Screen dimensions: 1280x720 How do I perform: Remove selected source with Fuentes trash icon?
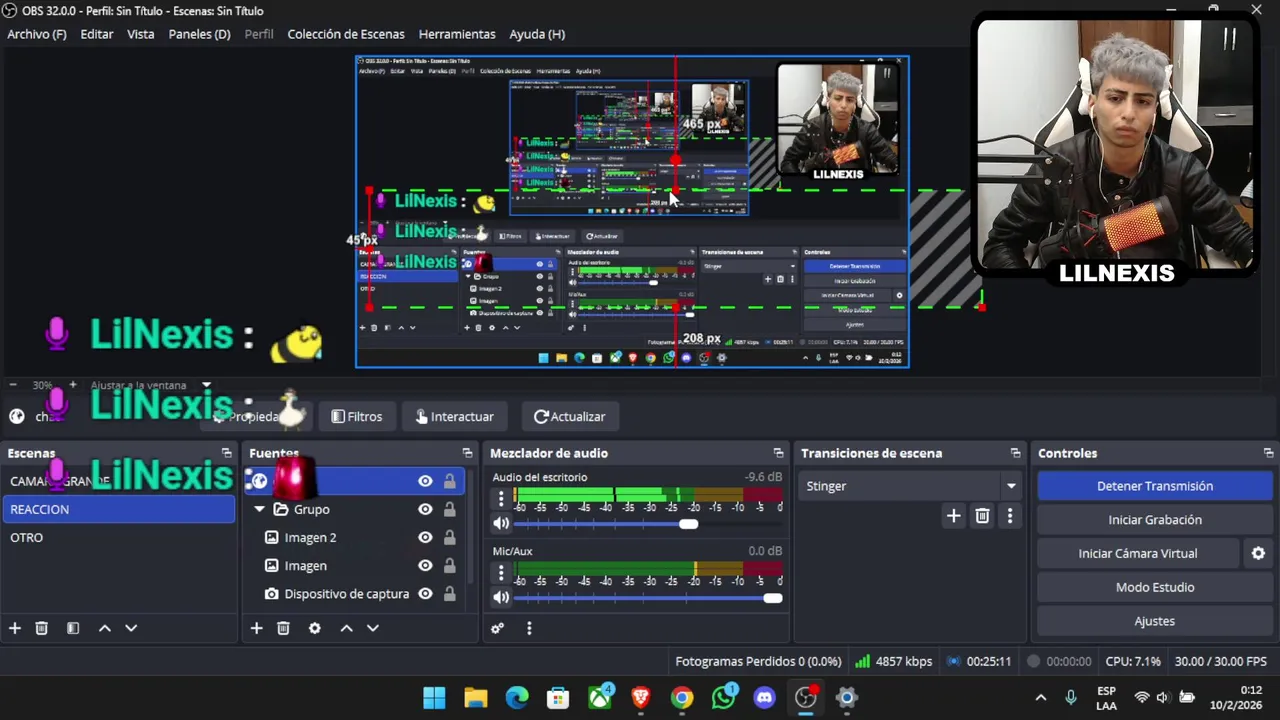284,628
